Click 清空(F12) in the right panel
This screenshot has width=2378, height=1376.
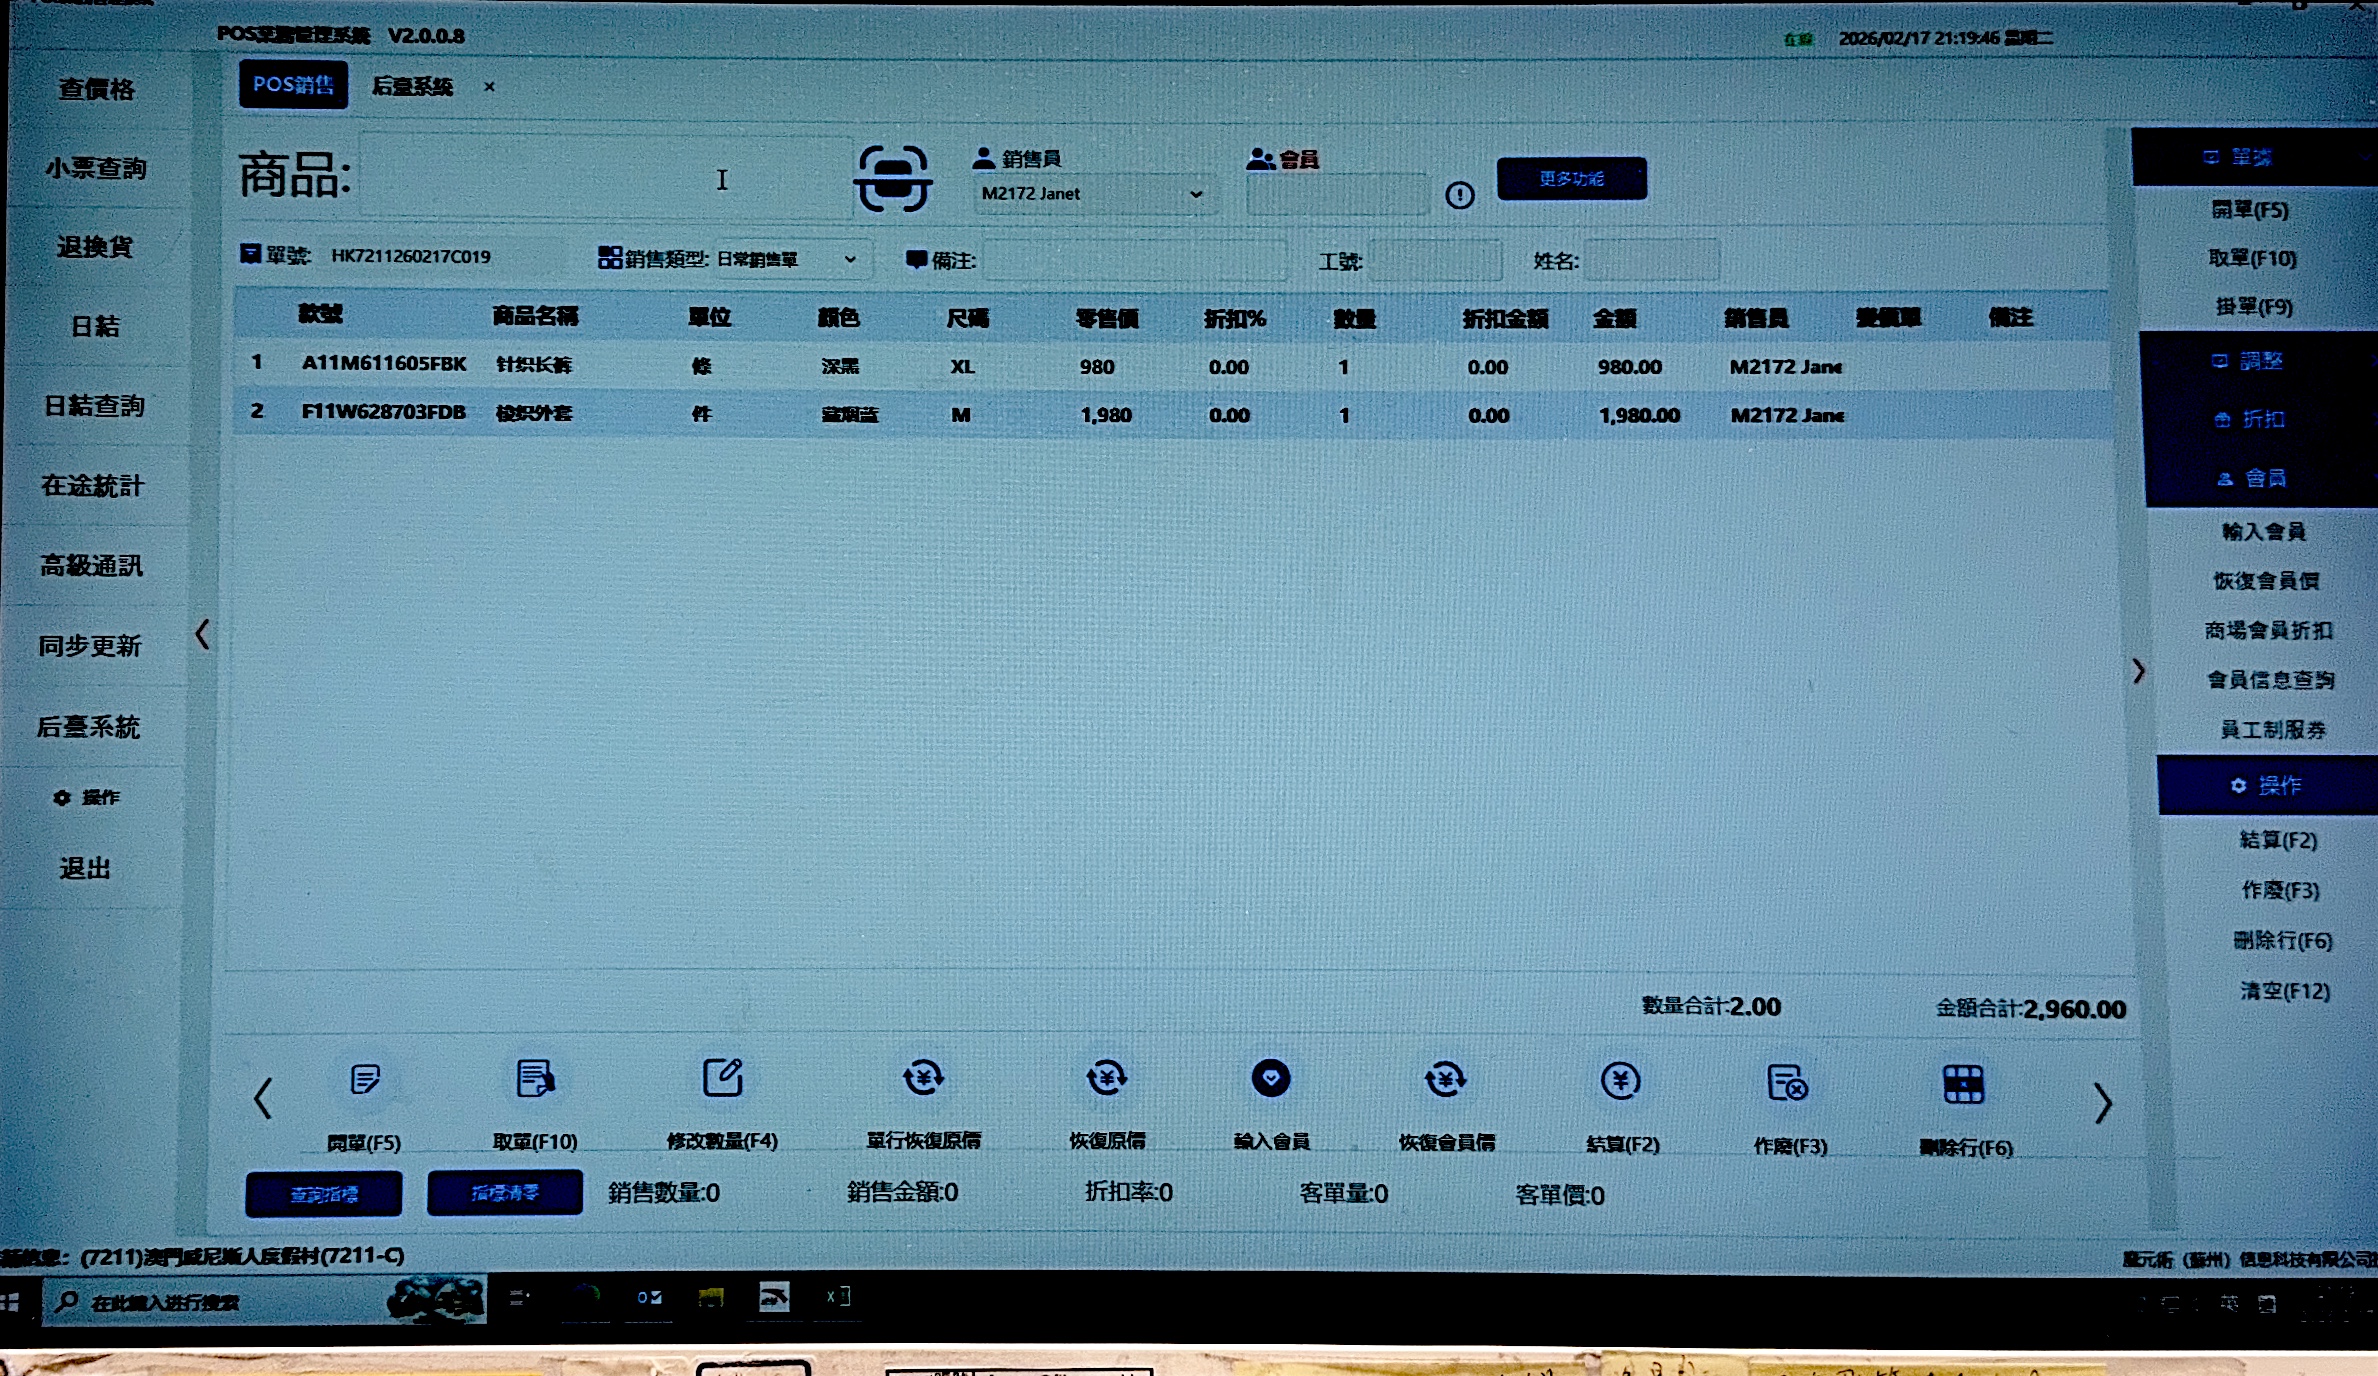coord(2285,991)
